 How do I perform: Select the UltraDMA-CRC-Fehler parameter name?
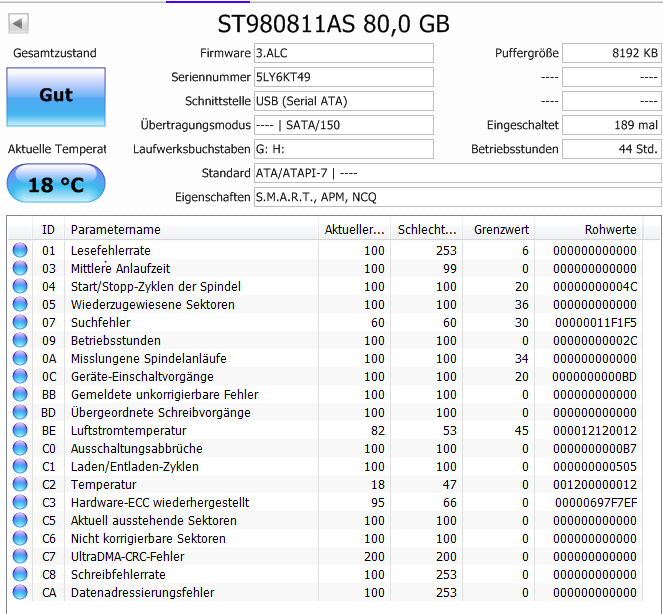[x=128, y=556]
